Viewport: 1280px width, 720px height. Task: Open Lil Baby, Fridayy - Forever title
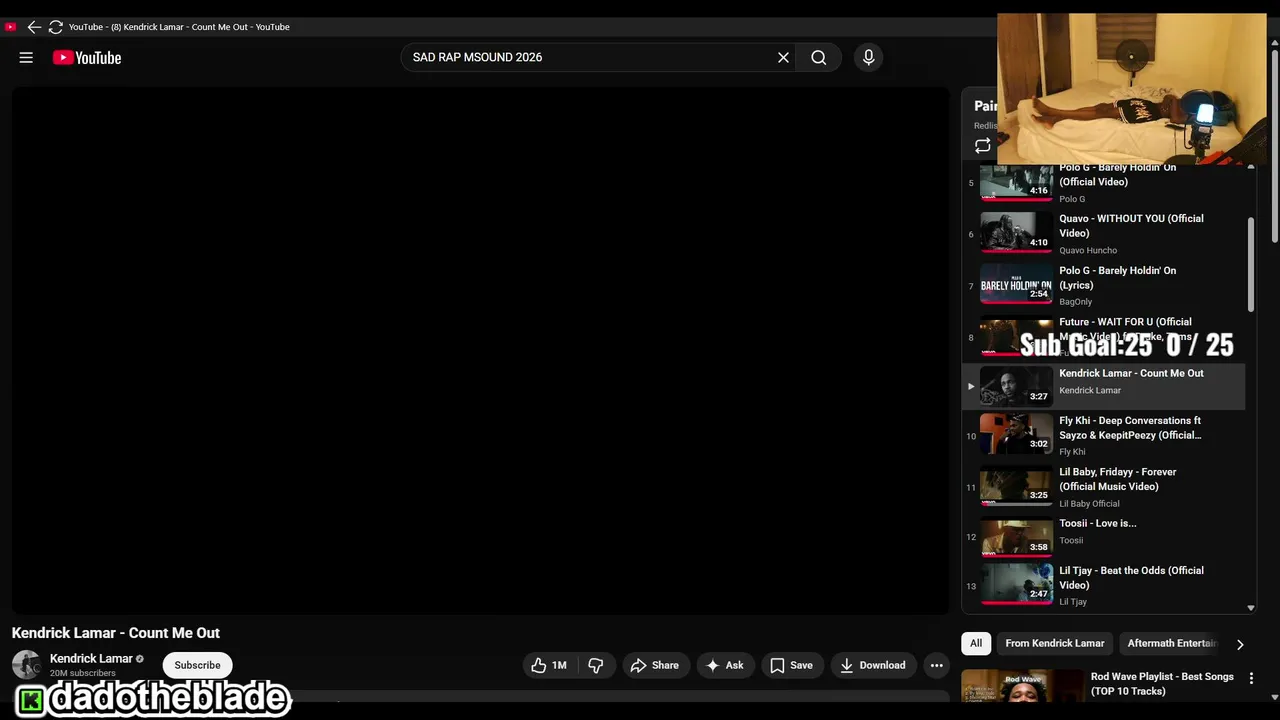coord(1117,479)
